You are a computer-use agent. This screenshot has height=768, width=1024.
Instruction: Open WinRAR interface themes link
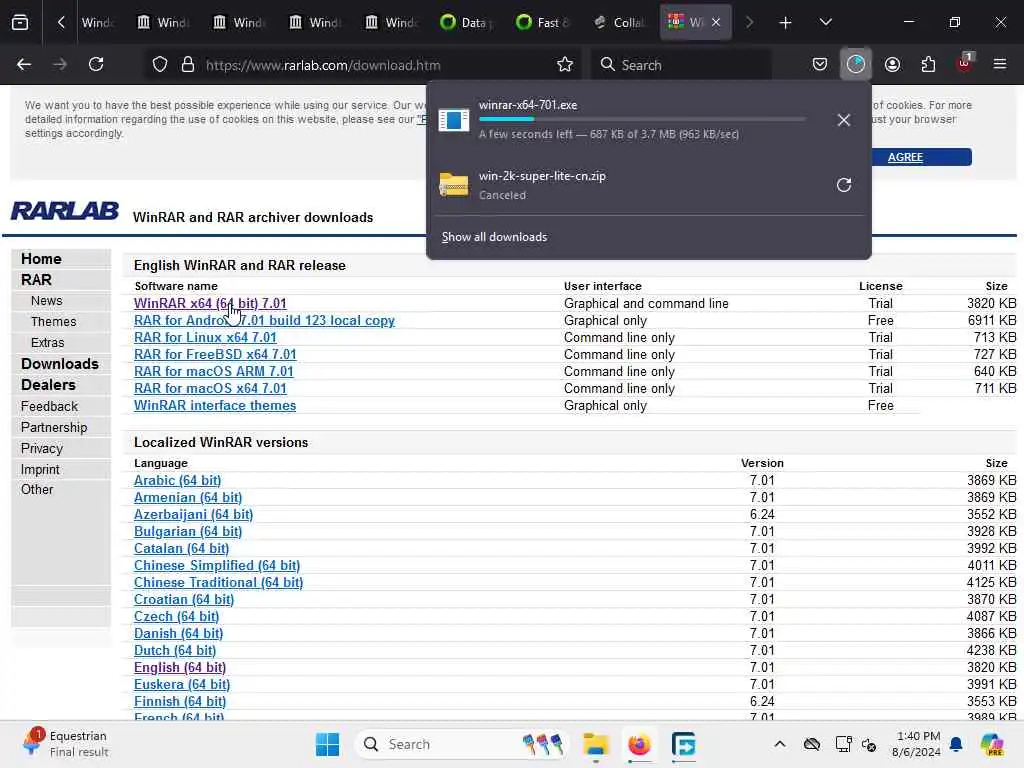click(215, 405)
